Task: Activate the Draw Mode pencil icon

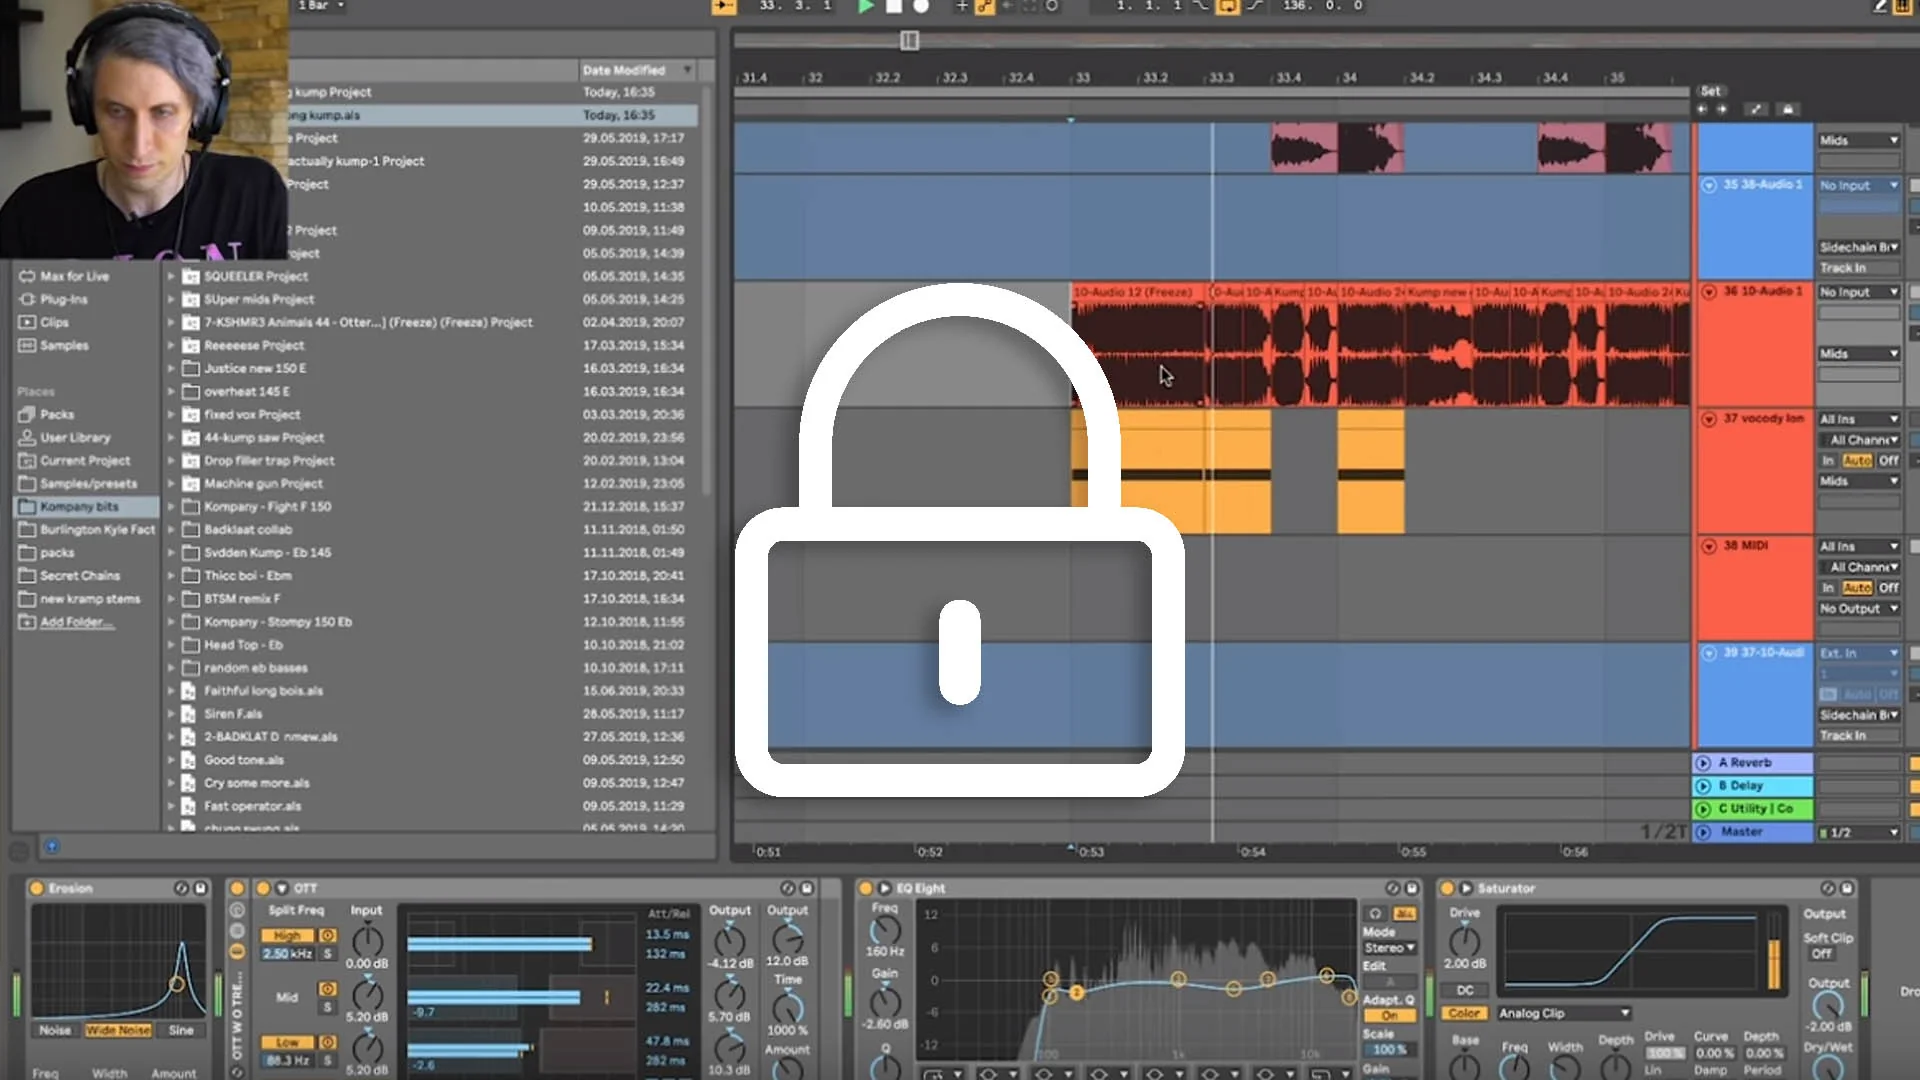Action: tap(1880, 6)
